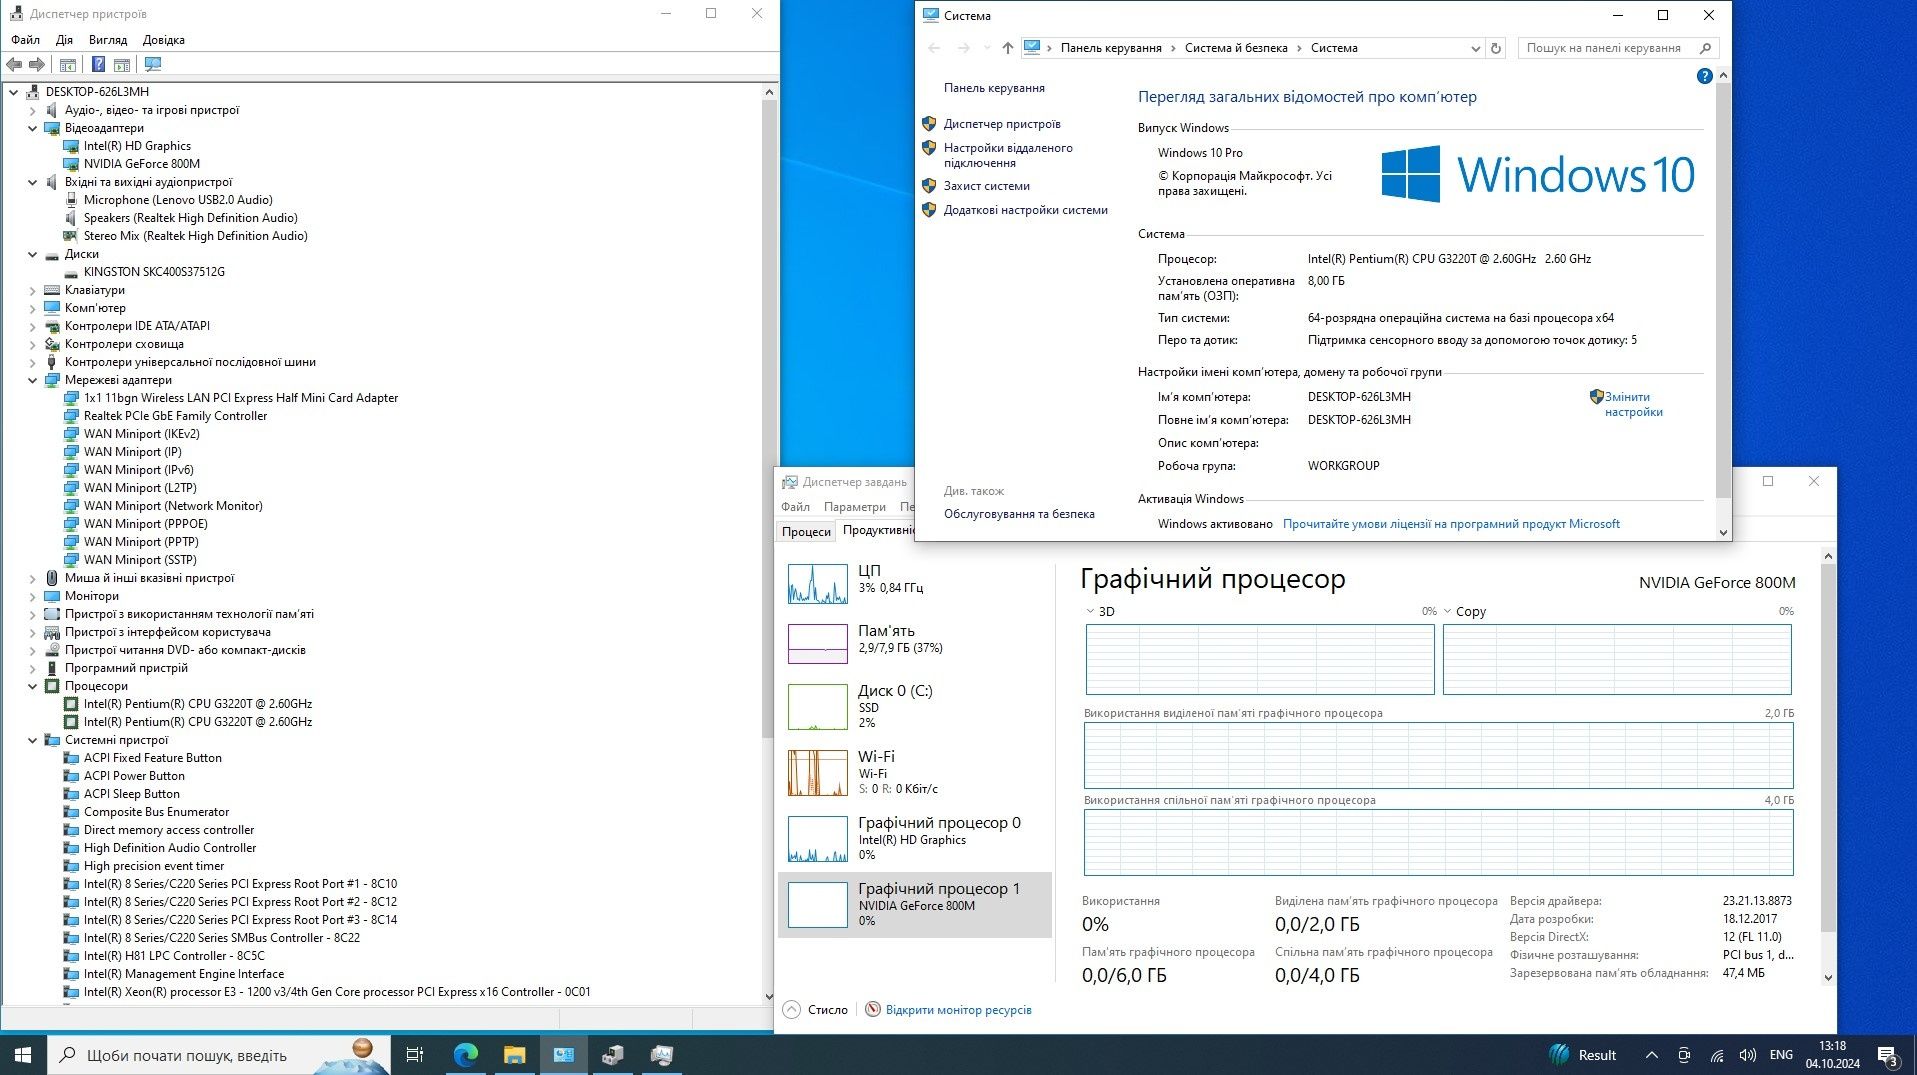Open File Explorer from taskbar

(514, 1055)
